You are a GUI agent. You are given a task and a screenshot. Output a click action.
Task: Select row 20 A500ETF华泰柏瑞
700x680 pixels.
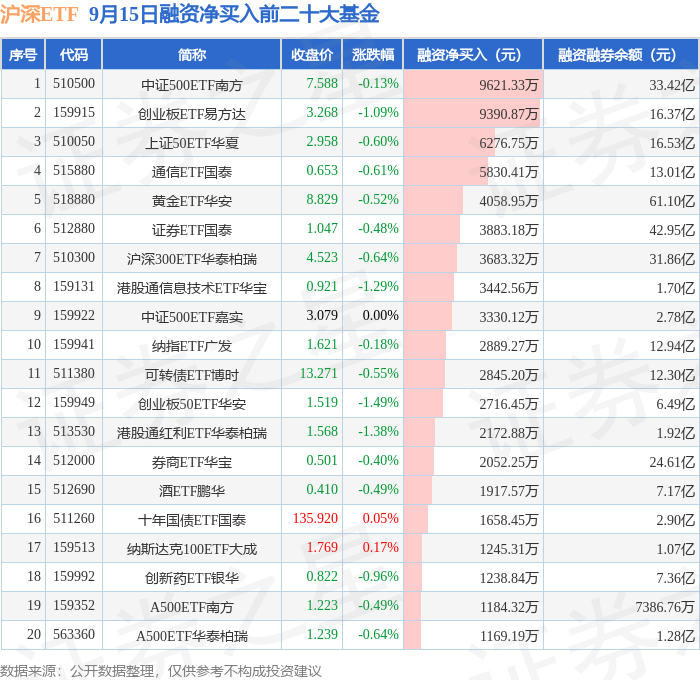(350, 634)
